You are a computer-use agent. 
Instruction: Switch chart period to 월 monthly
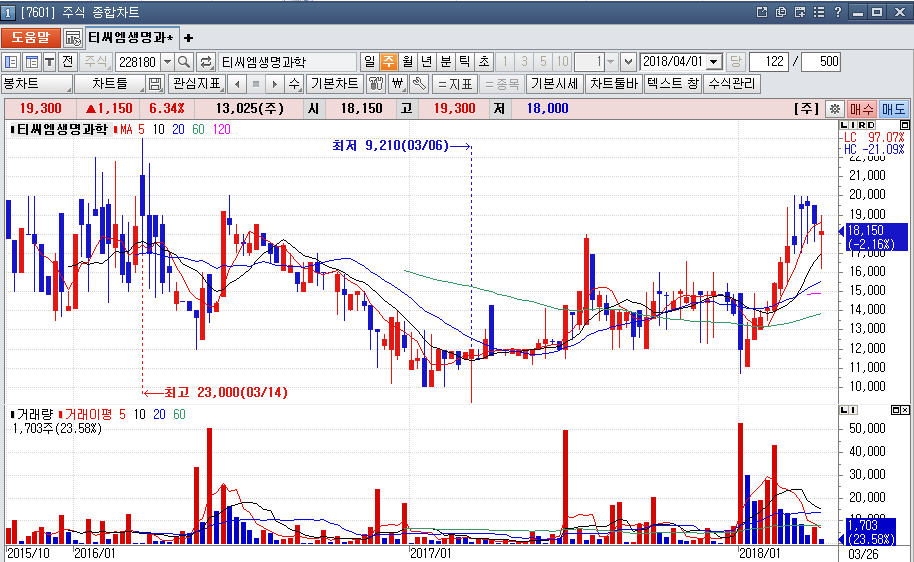[407, 62]
